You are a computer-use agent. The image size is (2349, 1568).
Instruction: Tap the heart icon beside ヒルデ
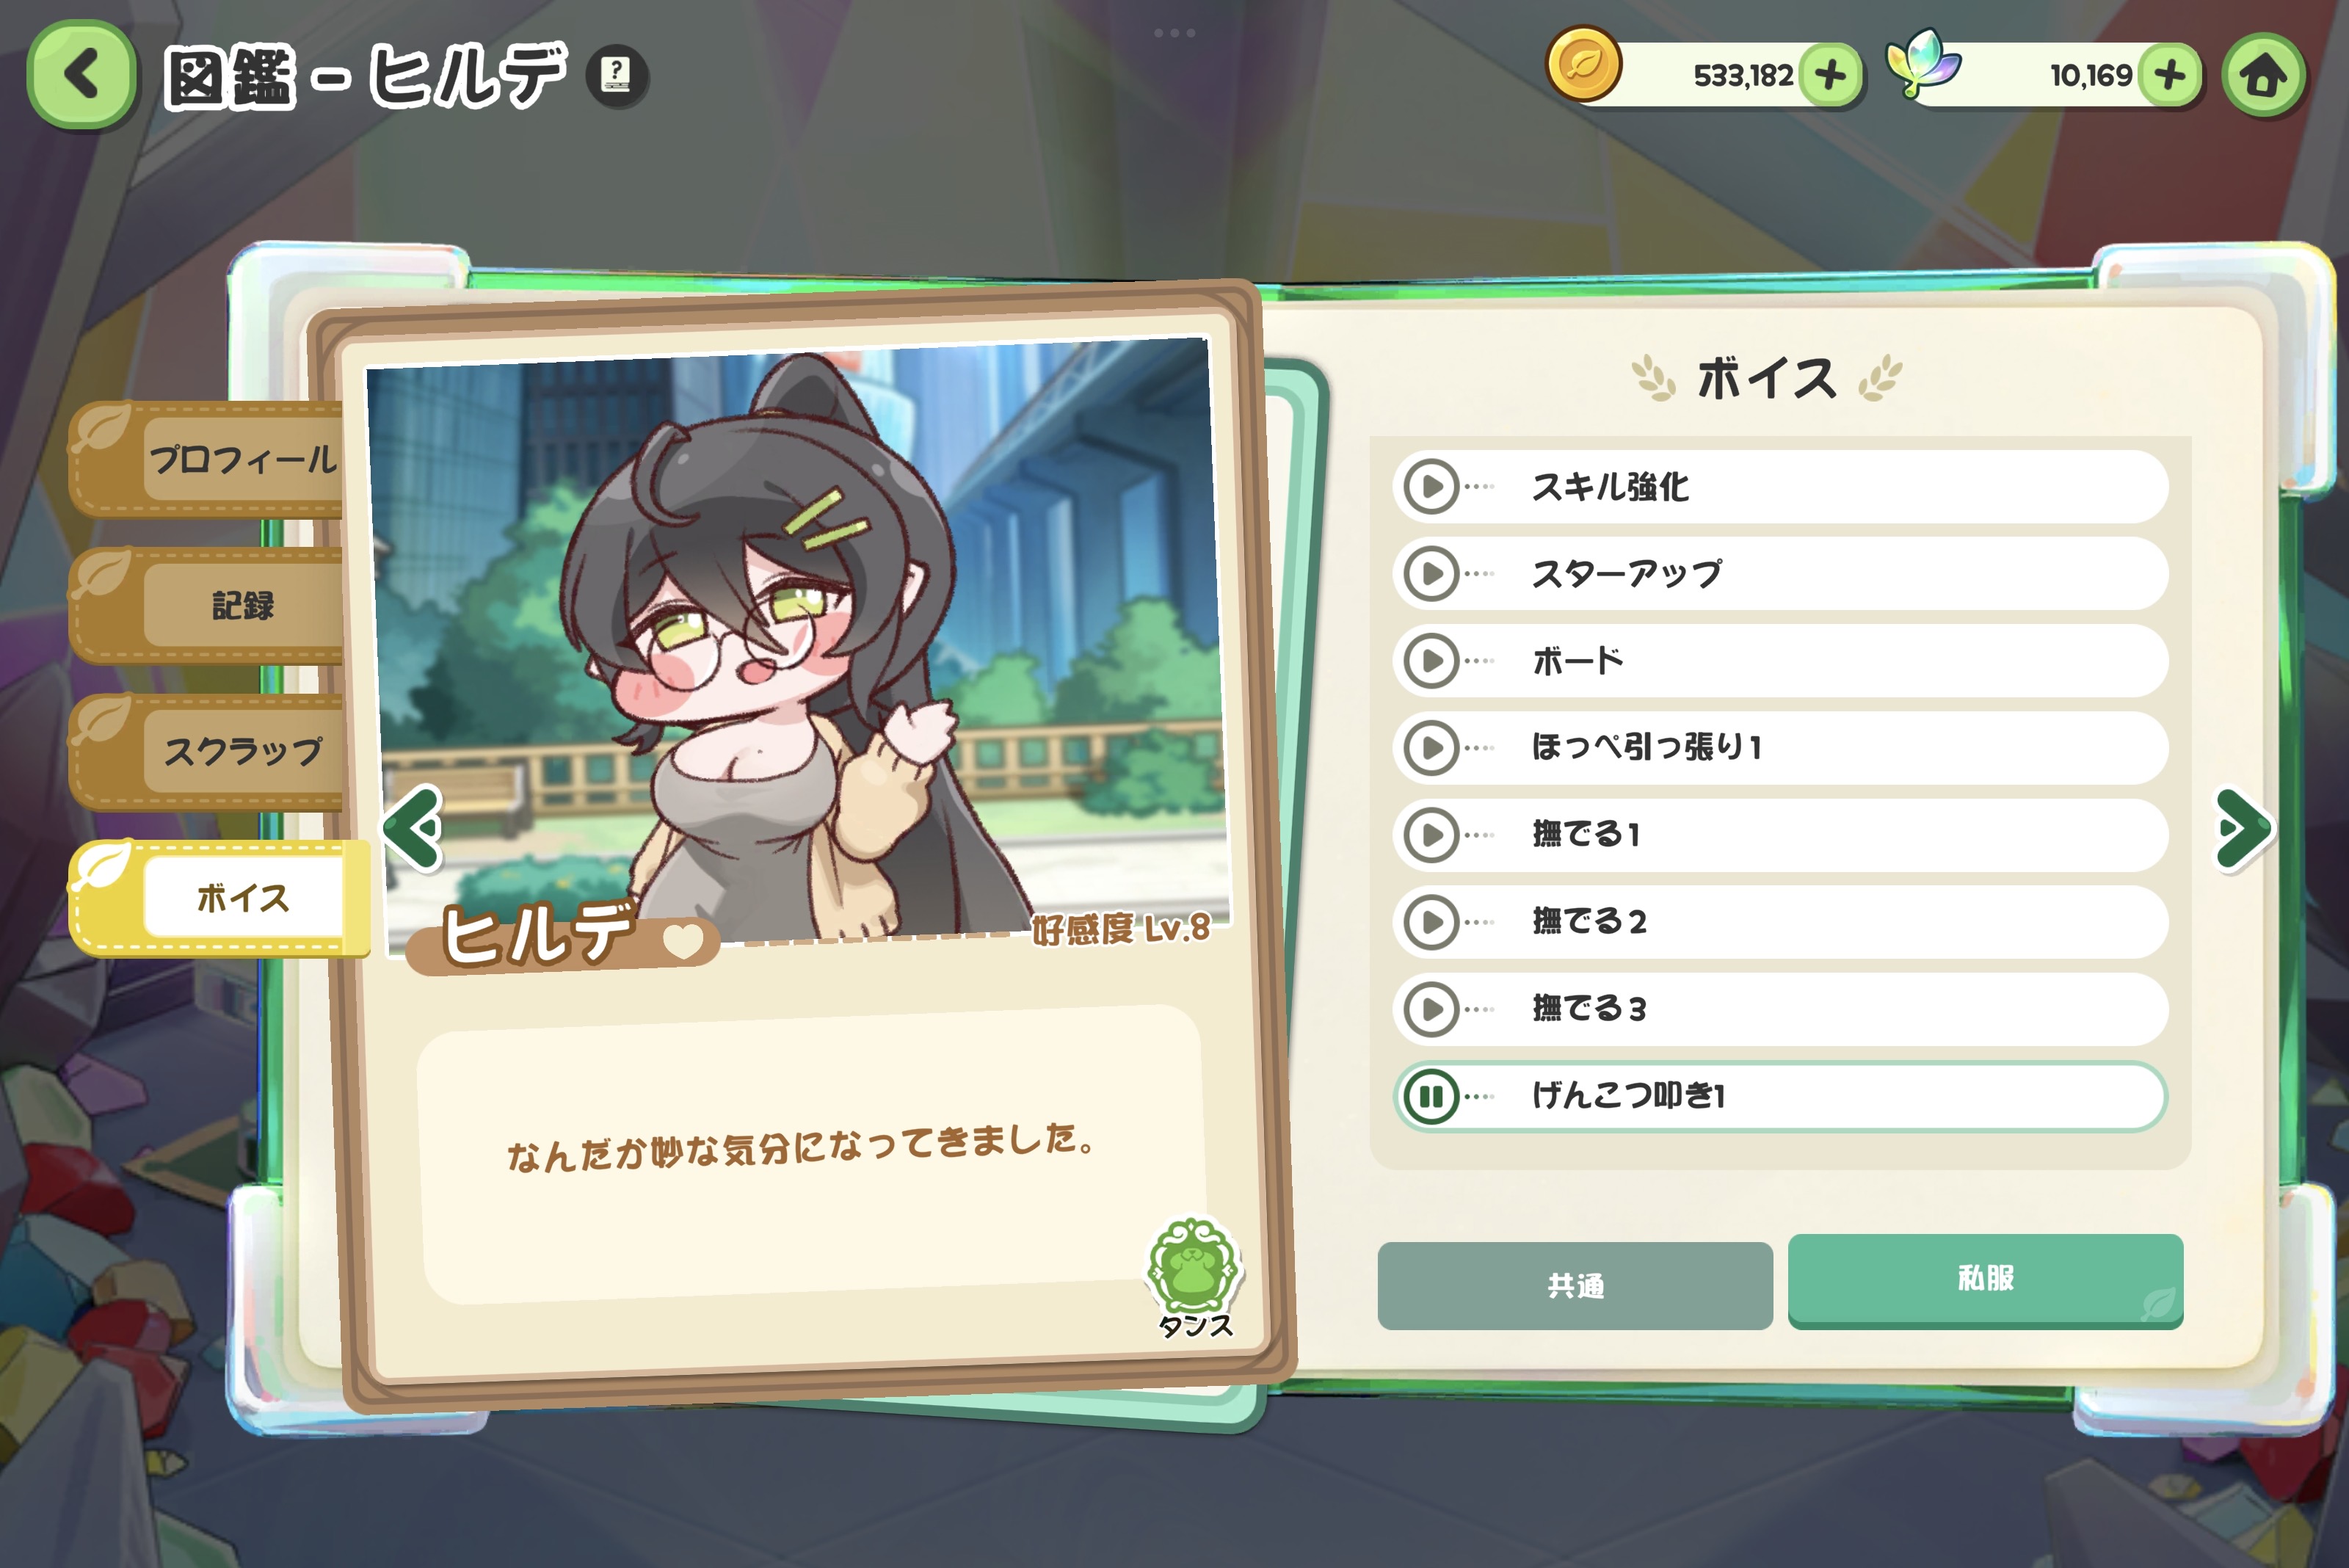(x=683, y=940)
